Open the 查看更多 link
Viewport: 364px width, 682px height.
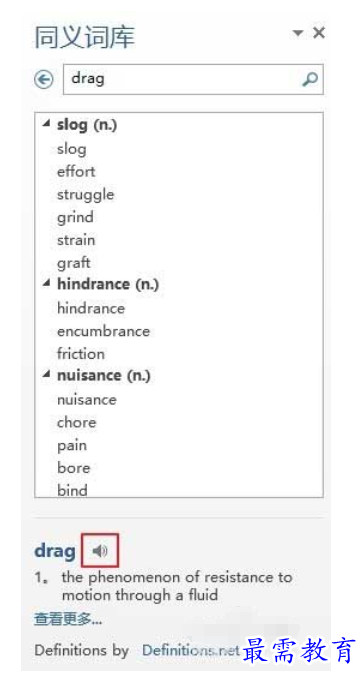[68, 619]
